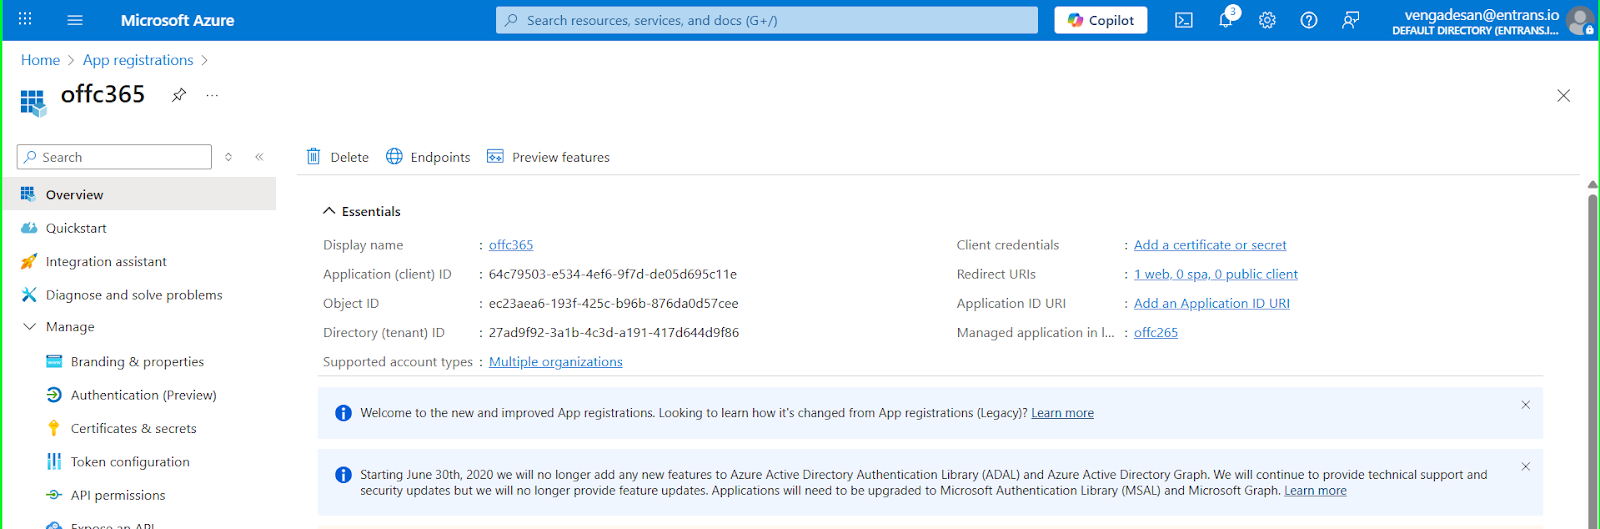Click the Integration assistant rocket icon
The width and height of the screenshot is (1600, 529).
(x=29, y=261)
